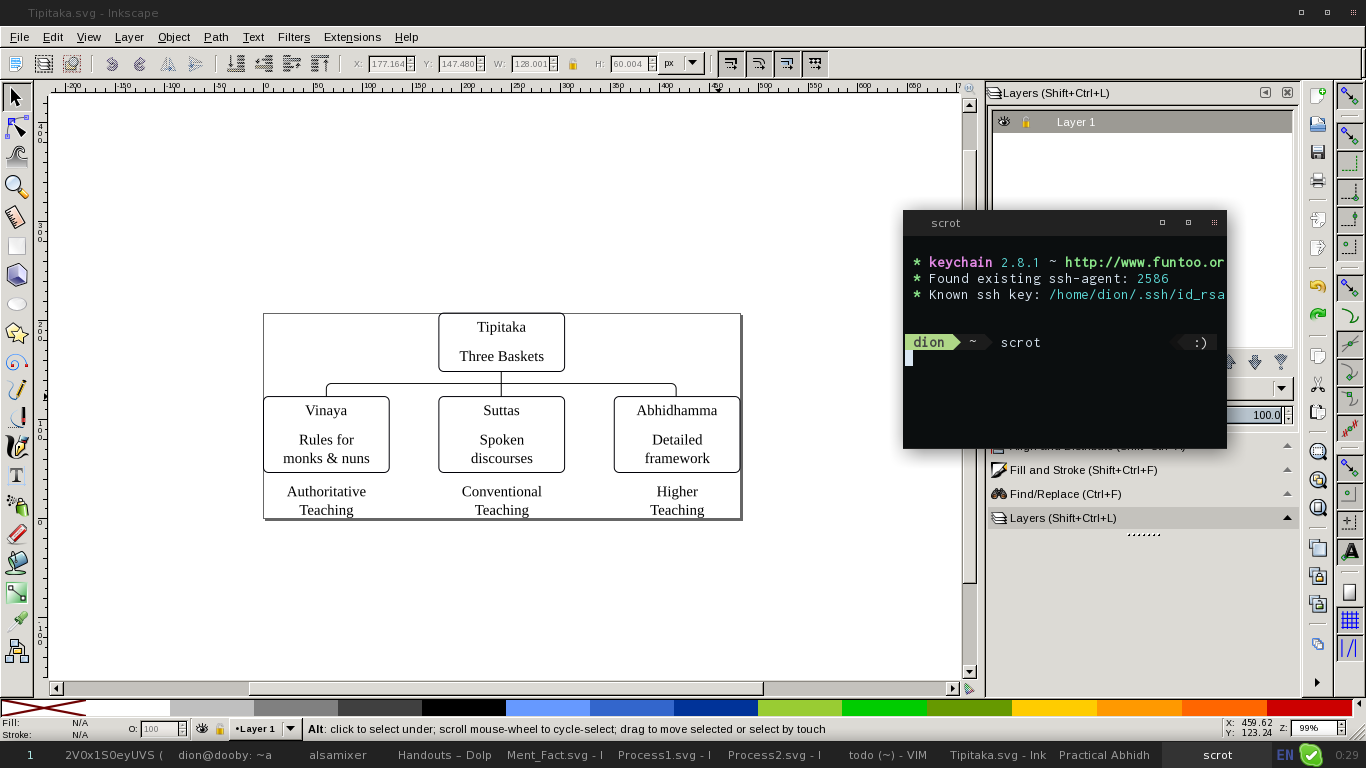Expand hidden commands bar items arrow

point(1317,683)
